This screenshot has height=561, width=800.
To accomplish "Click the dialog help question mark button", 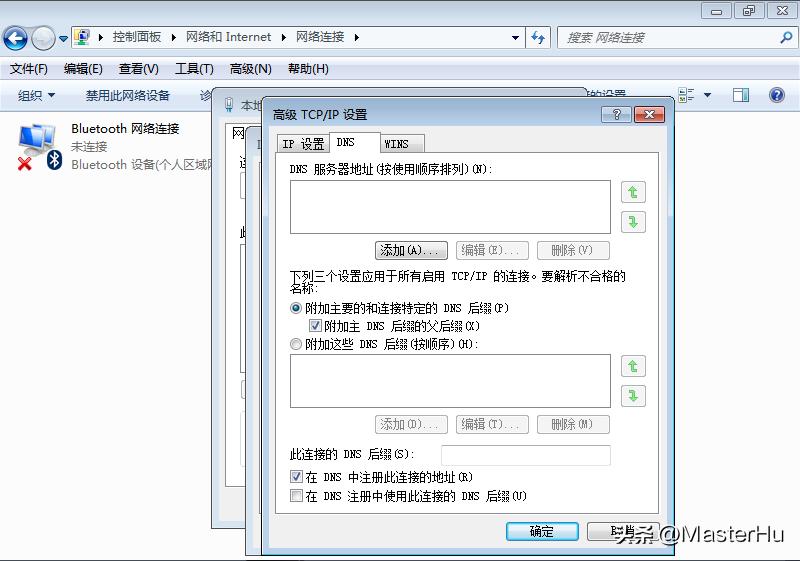I will (616, 114).
